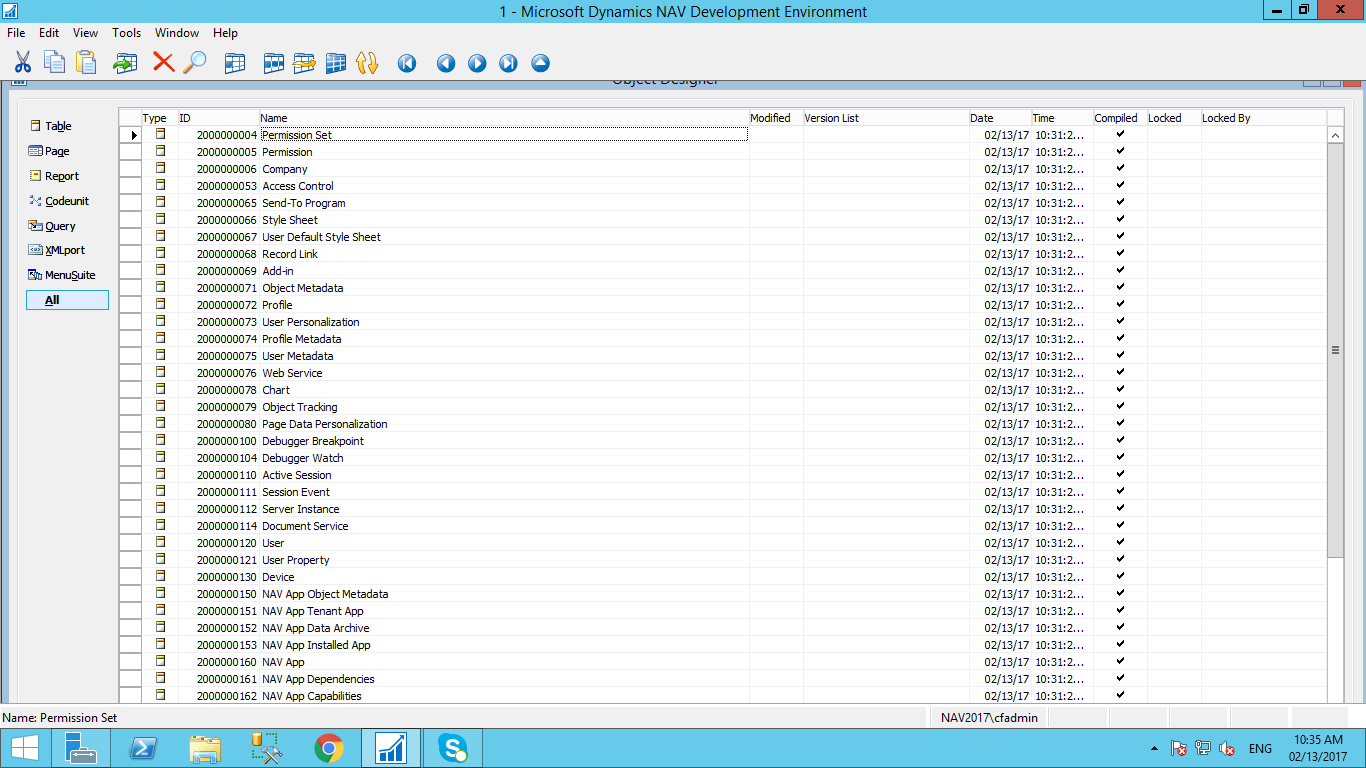
Task: Click the ENG language indicator in tray
Action: pos(1260,748)
